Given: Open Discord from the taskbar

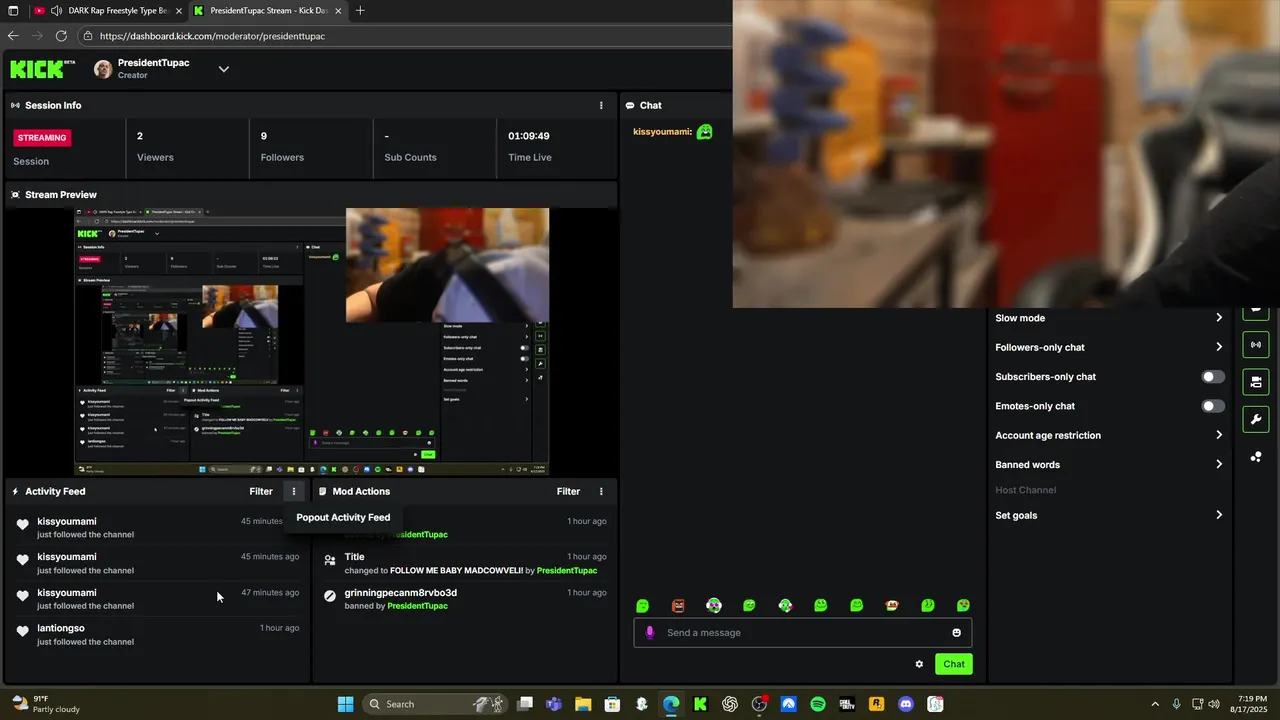Looking at the screenshot, I should coord(906,704).
